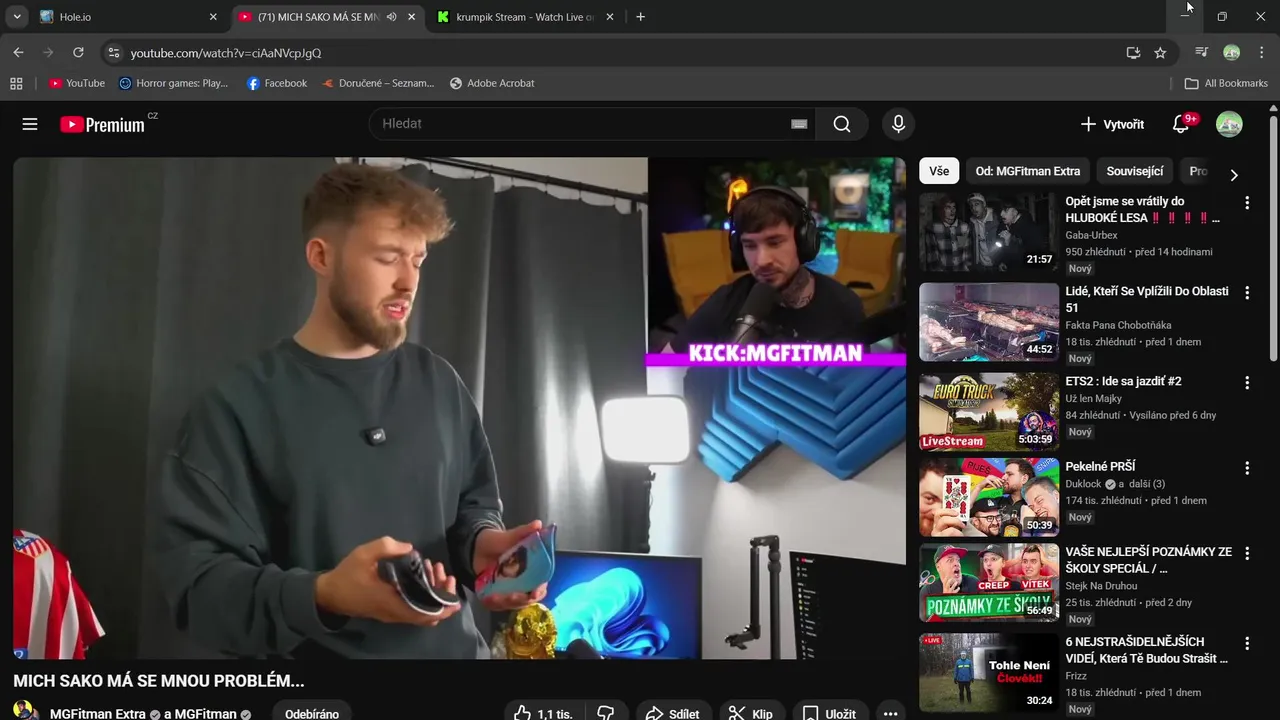Click the magnifier search button
Screen dimensions: 1280x720
point(842,124)
